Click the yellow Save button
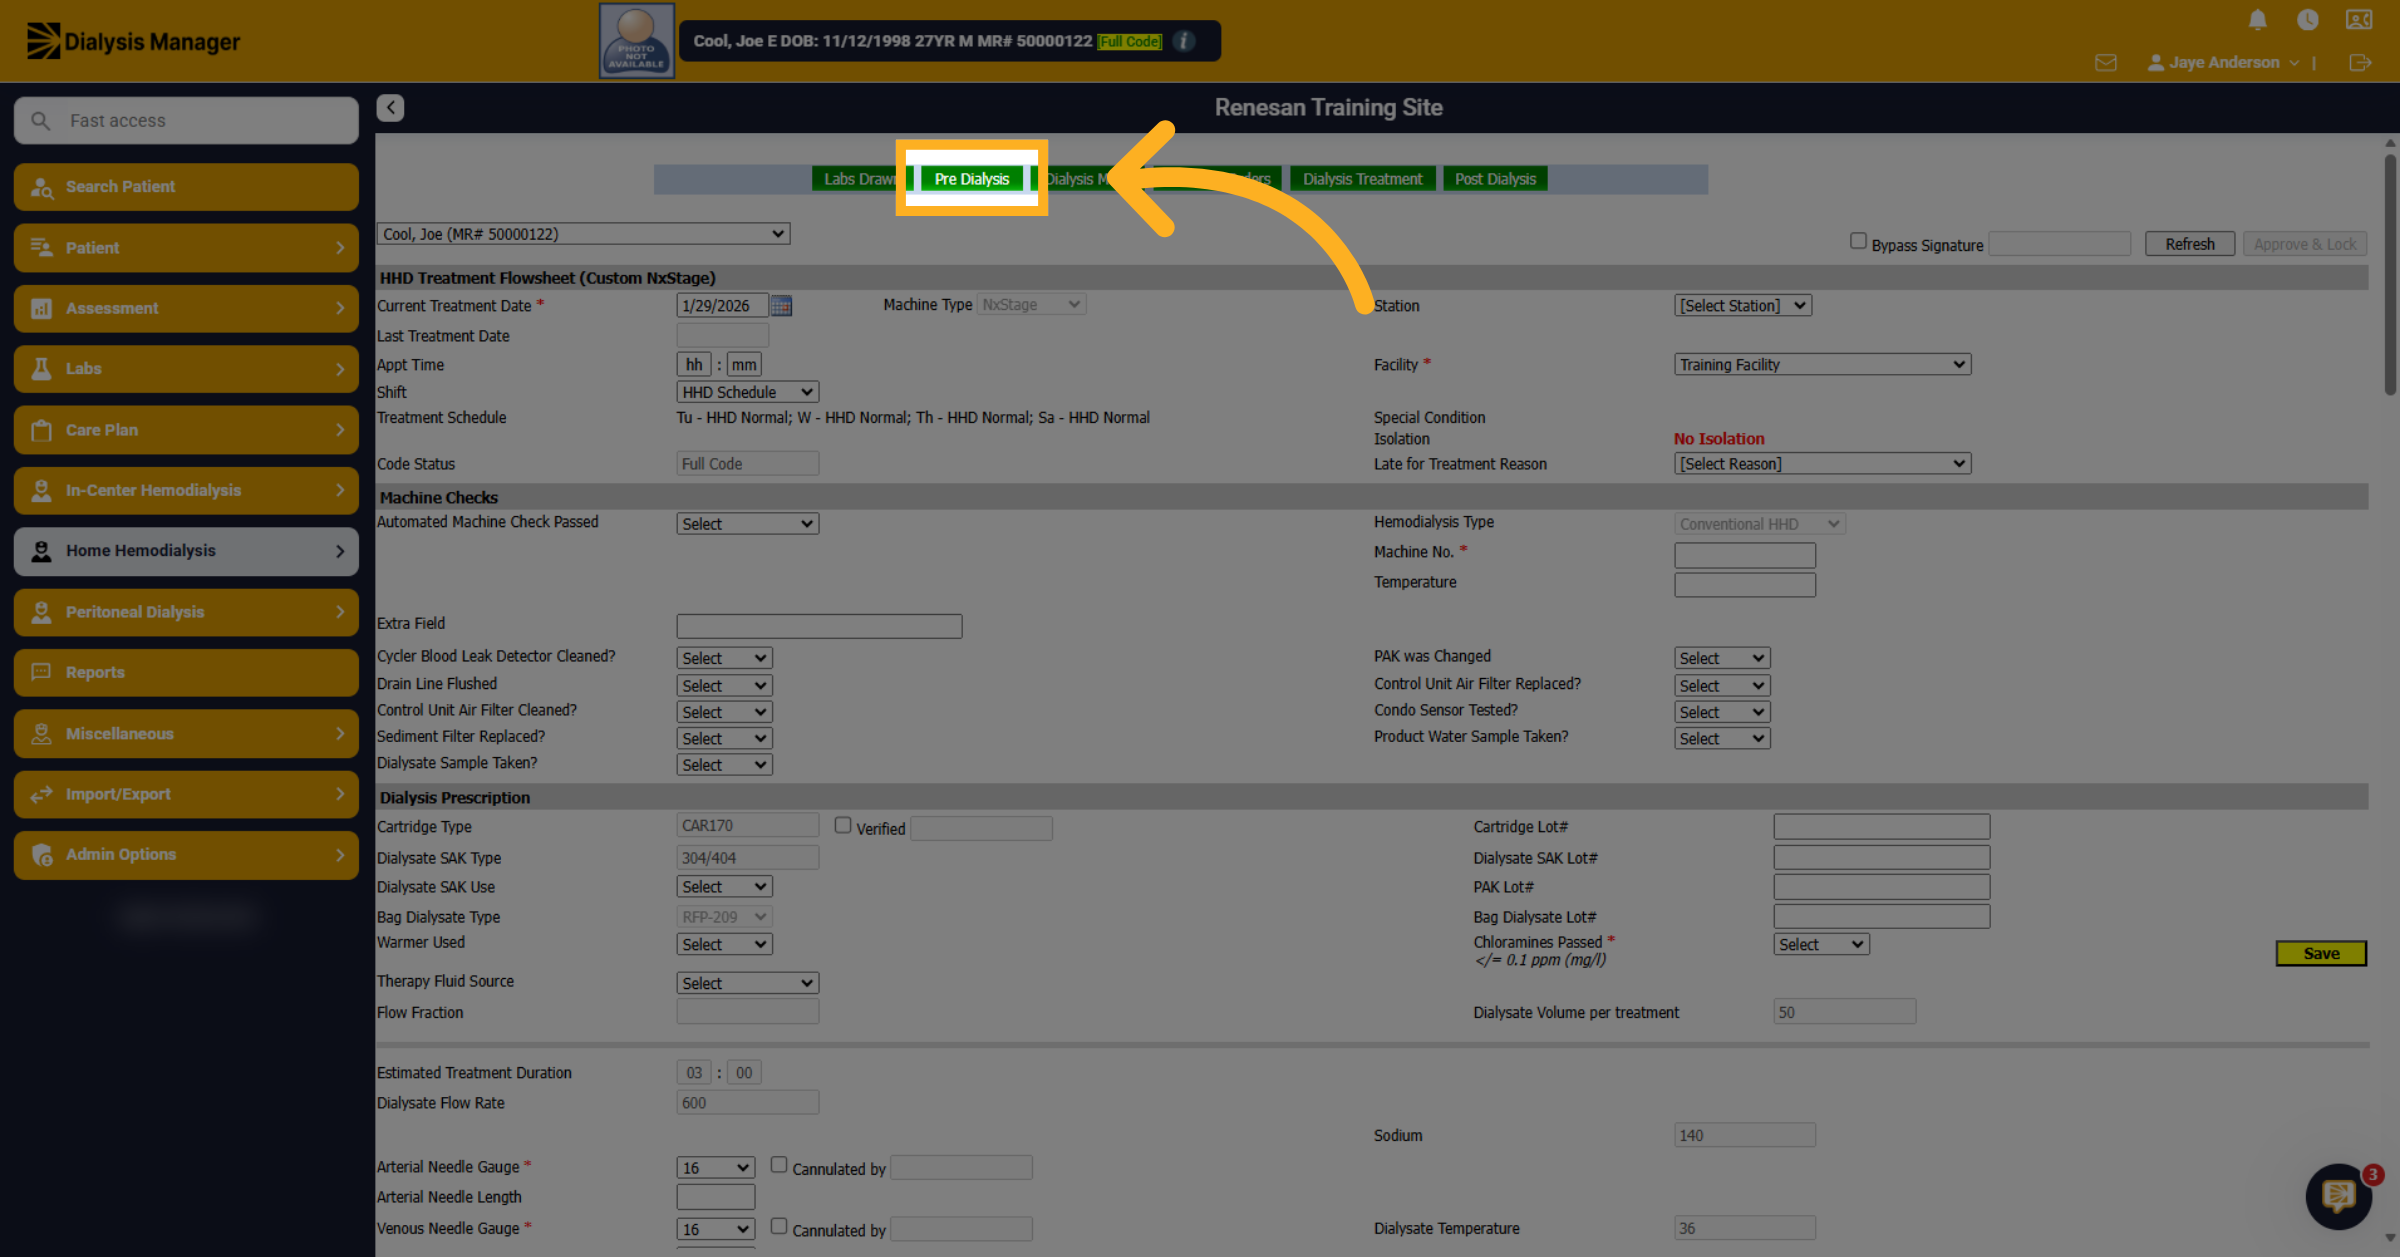2400x1257 pixels. tap(2321, 954)
